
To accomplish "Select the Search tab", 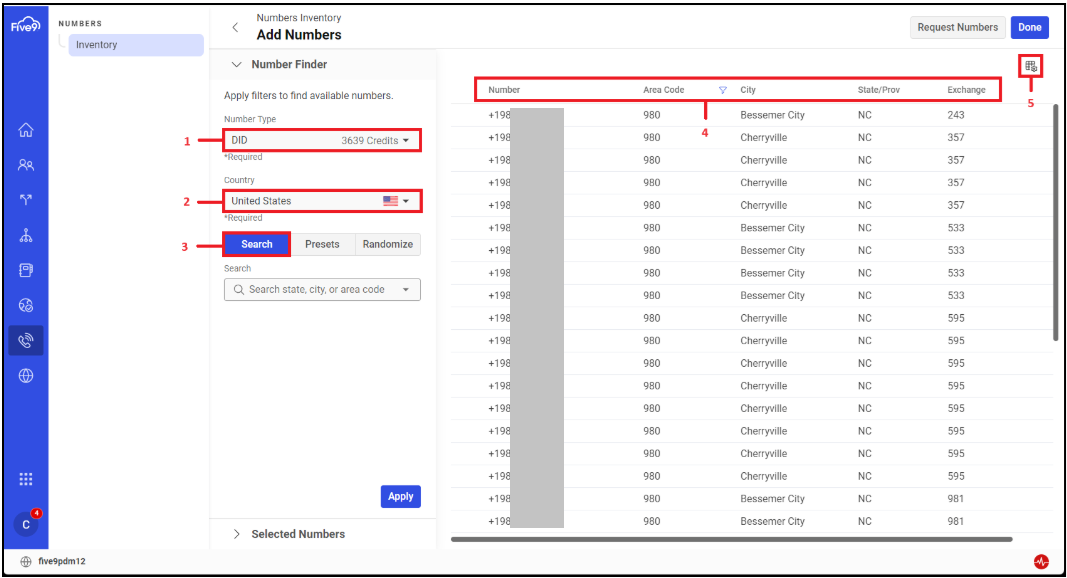I will pos(257,244).
